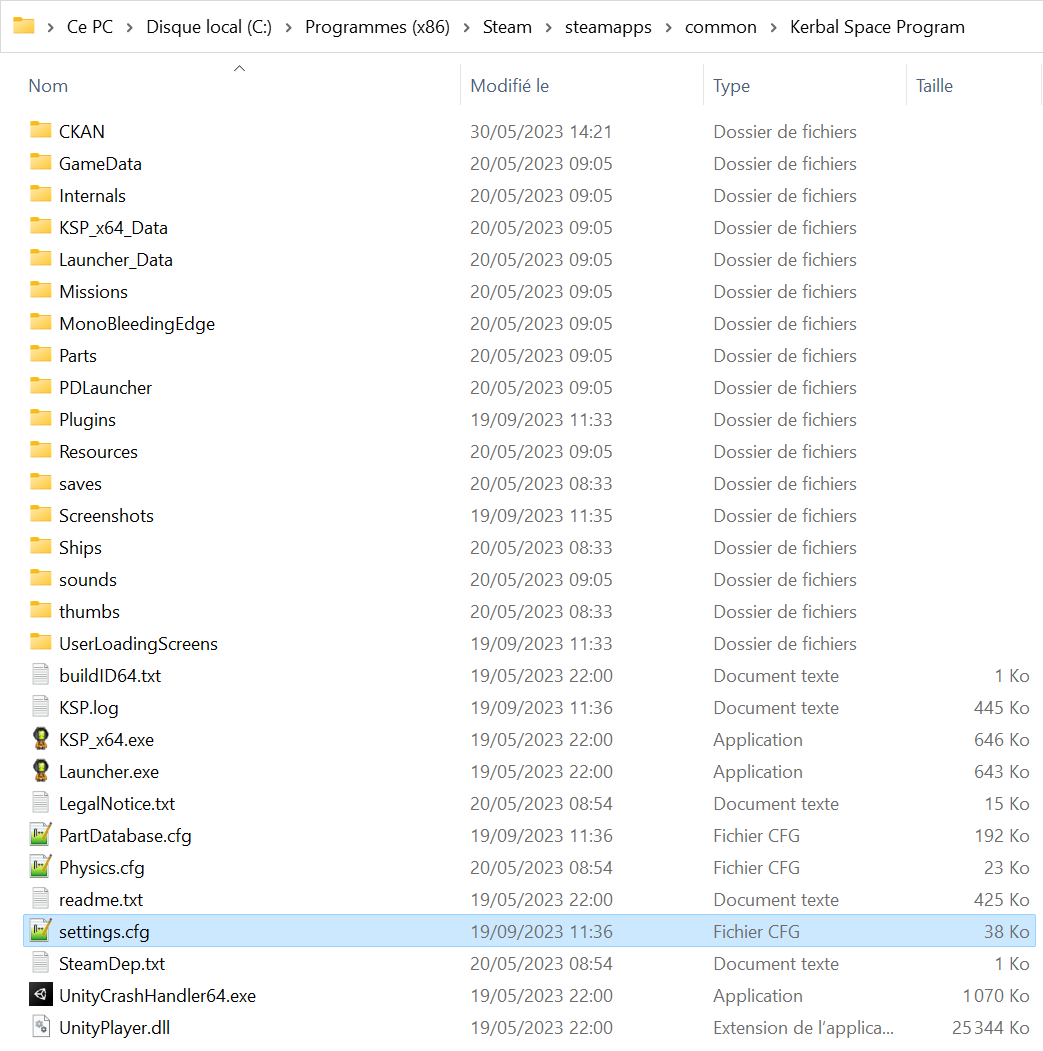The image size is (1043, 1051).
Task: Select the UnityPlayer.dll file icon
Action: click(40, 1026)
